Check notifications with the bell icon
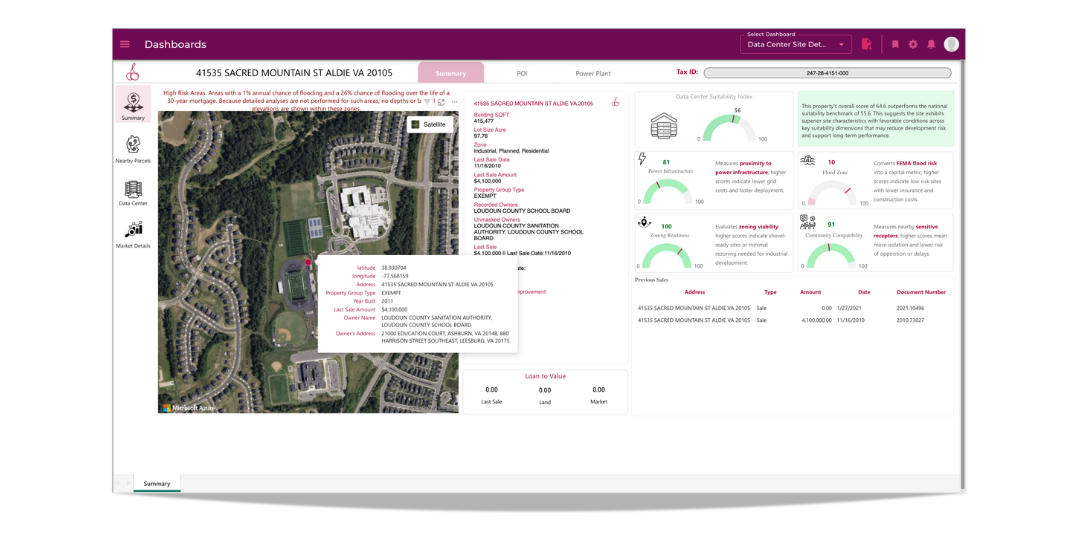1080x540 pixels. tap(931, 44)
